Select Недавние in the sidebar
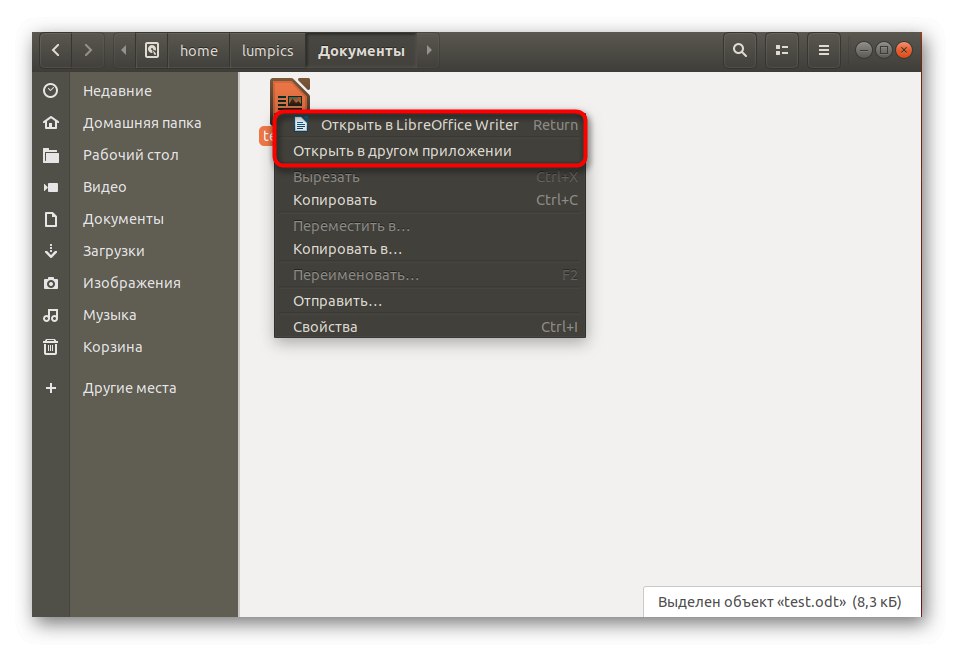The width and height of the screenshot is (954, 649). pyautogui.click(x=117, y=90)
